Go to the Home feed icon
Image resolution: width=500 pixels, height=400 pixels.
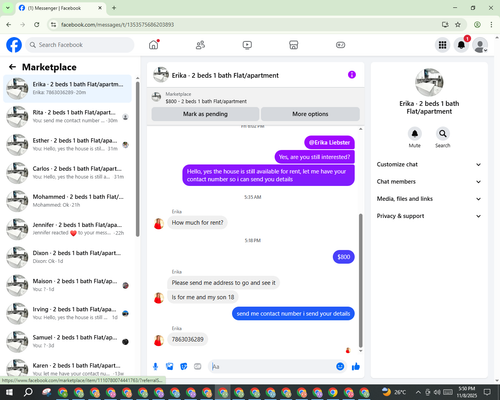tap(154, 45)
